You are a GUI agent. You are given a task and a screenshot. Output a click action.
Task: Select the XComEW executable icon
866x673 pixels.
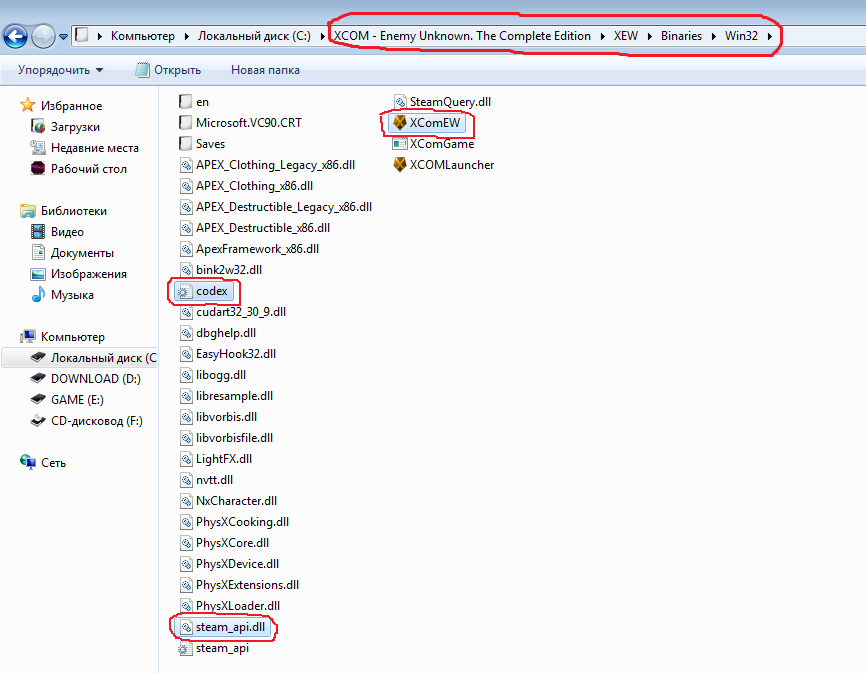[399, 123]
